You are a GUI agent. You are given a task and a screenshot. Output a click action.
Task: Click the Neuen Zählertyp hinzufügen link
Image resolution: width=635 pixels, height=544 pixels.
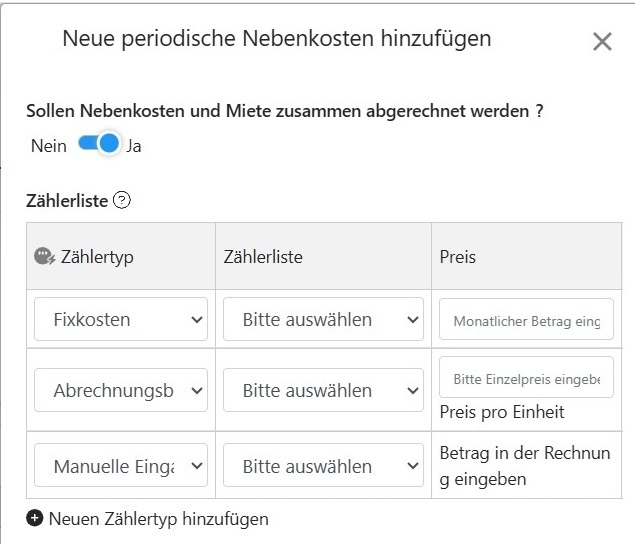(x=158, y=518)
